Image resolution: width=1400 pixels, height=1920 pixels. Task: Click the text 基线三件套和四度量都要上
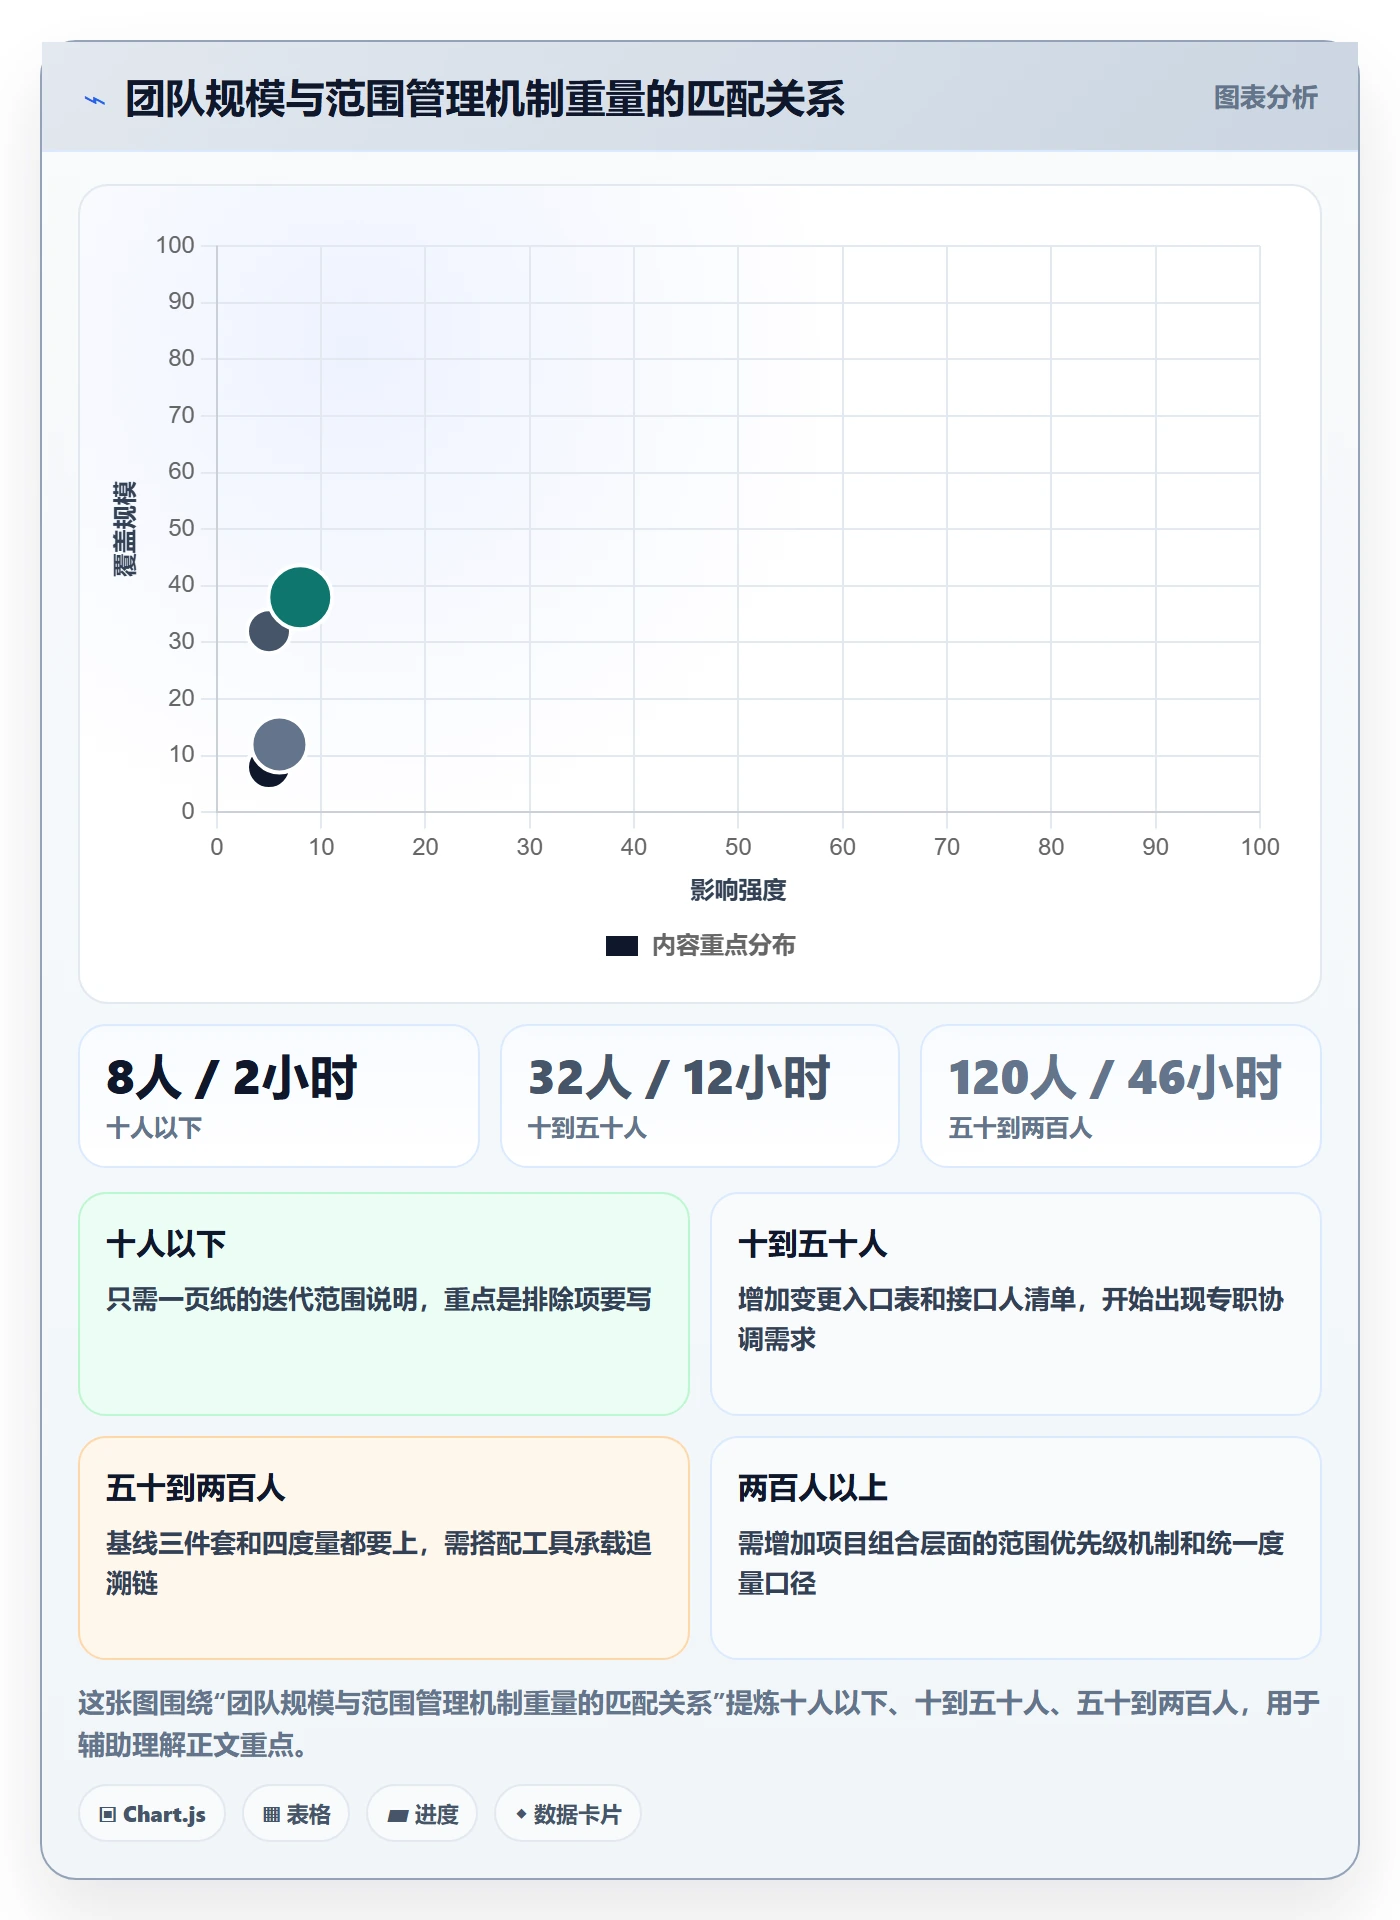click(x=262, y=1543)
